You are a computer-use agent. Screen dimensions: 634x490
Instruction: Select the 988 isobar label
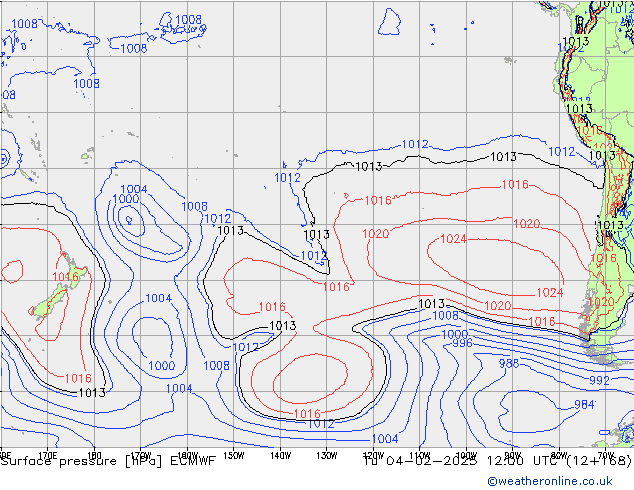tap(509, 364)
